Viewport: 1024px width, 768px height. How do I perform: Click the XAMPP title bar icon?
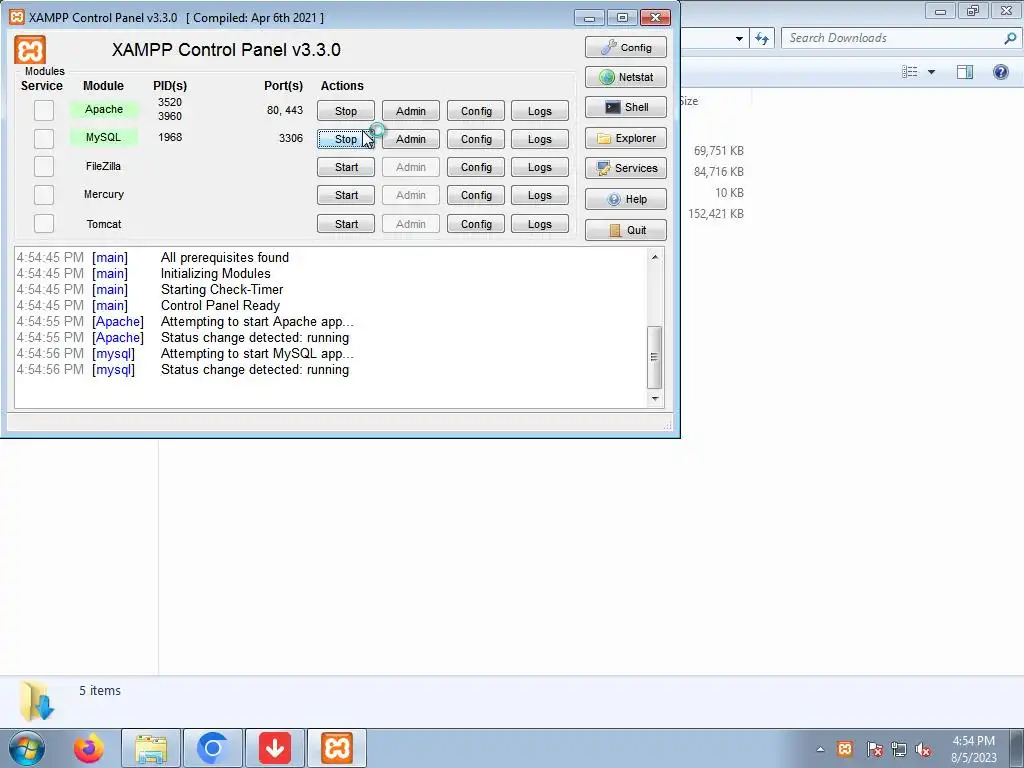click(x=17, y=17)
